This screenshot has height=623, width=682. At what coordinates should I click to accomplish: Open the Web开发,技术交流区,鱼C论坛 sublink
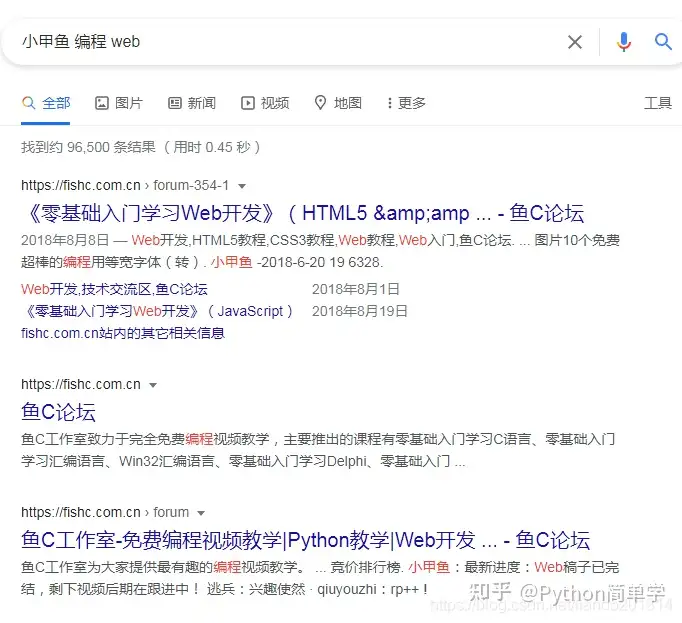point(114,289)
